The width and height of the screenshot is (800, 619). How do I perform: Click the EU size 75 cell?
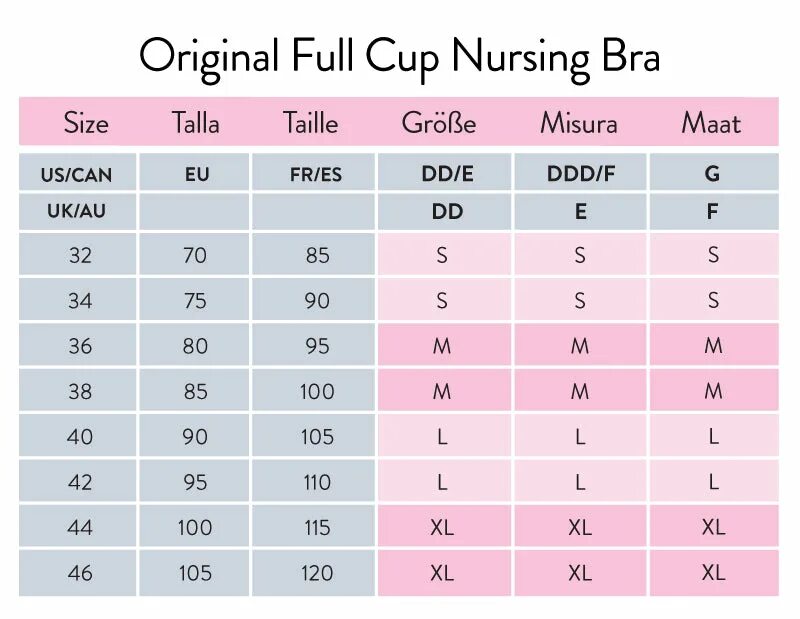(194, 300)
